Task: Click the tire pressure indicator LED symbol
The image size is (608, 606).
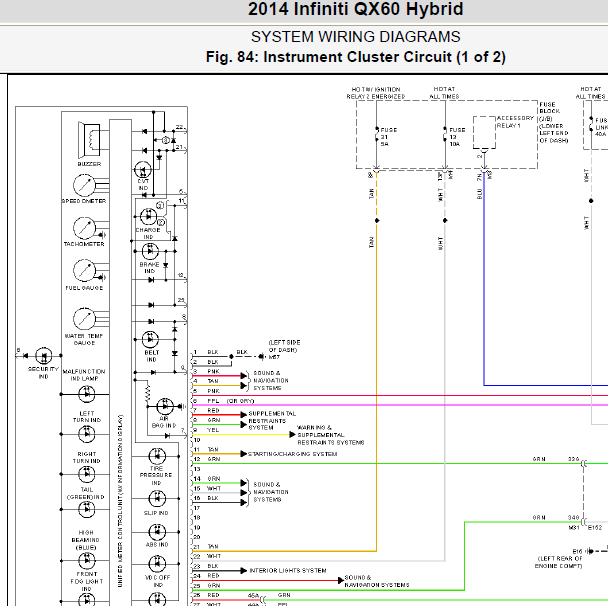Action: tap(157, 456)
